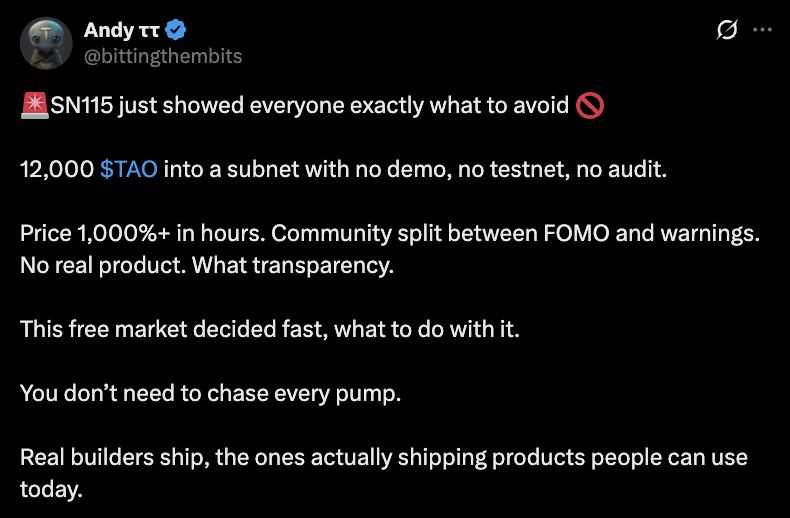Click the word "warnings" in the post
This screenshot has width=790, height=518.
(710, 234)
